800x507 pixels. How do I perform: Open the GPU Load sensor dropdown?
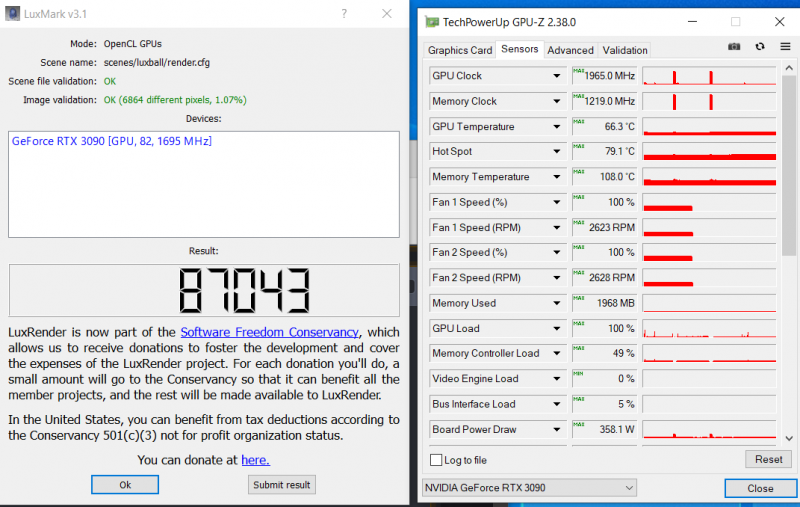[557, 328]
